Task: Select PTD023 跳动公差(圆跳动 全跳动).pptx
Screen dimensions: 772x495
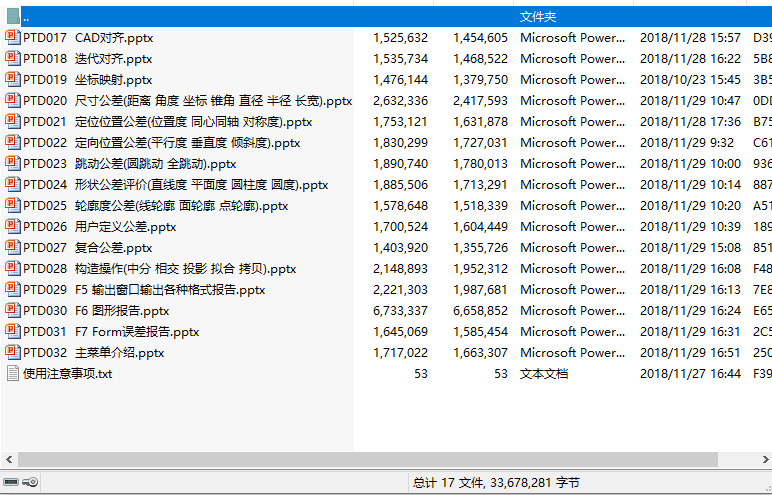Action: click(x=130, y=163)
